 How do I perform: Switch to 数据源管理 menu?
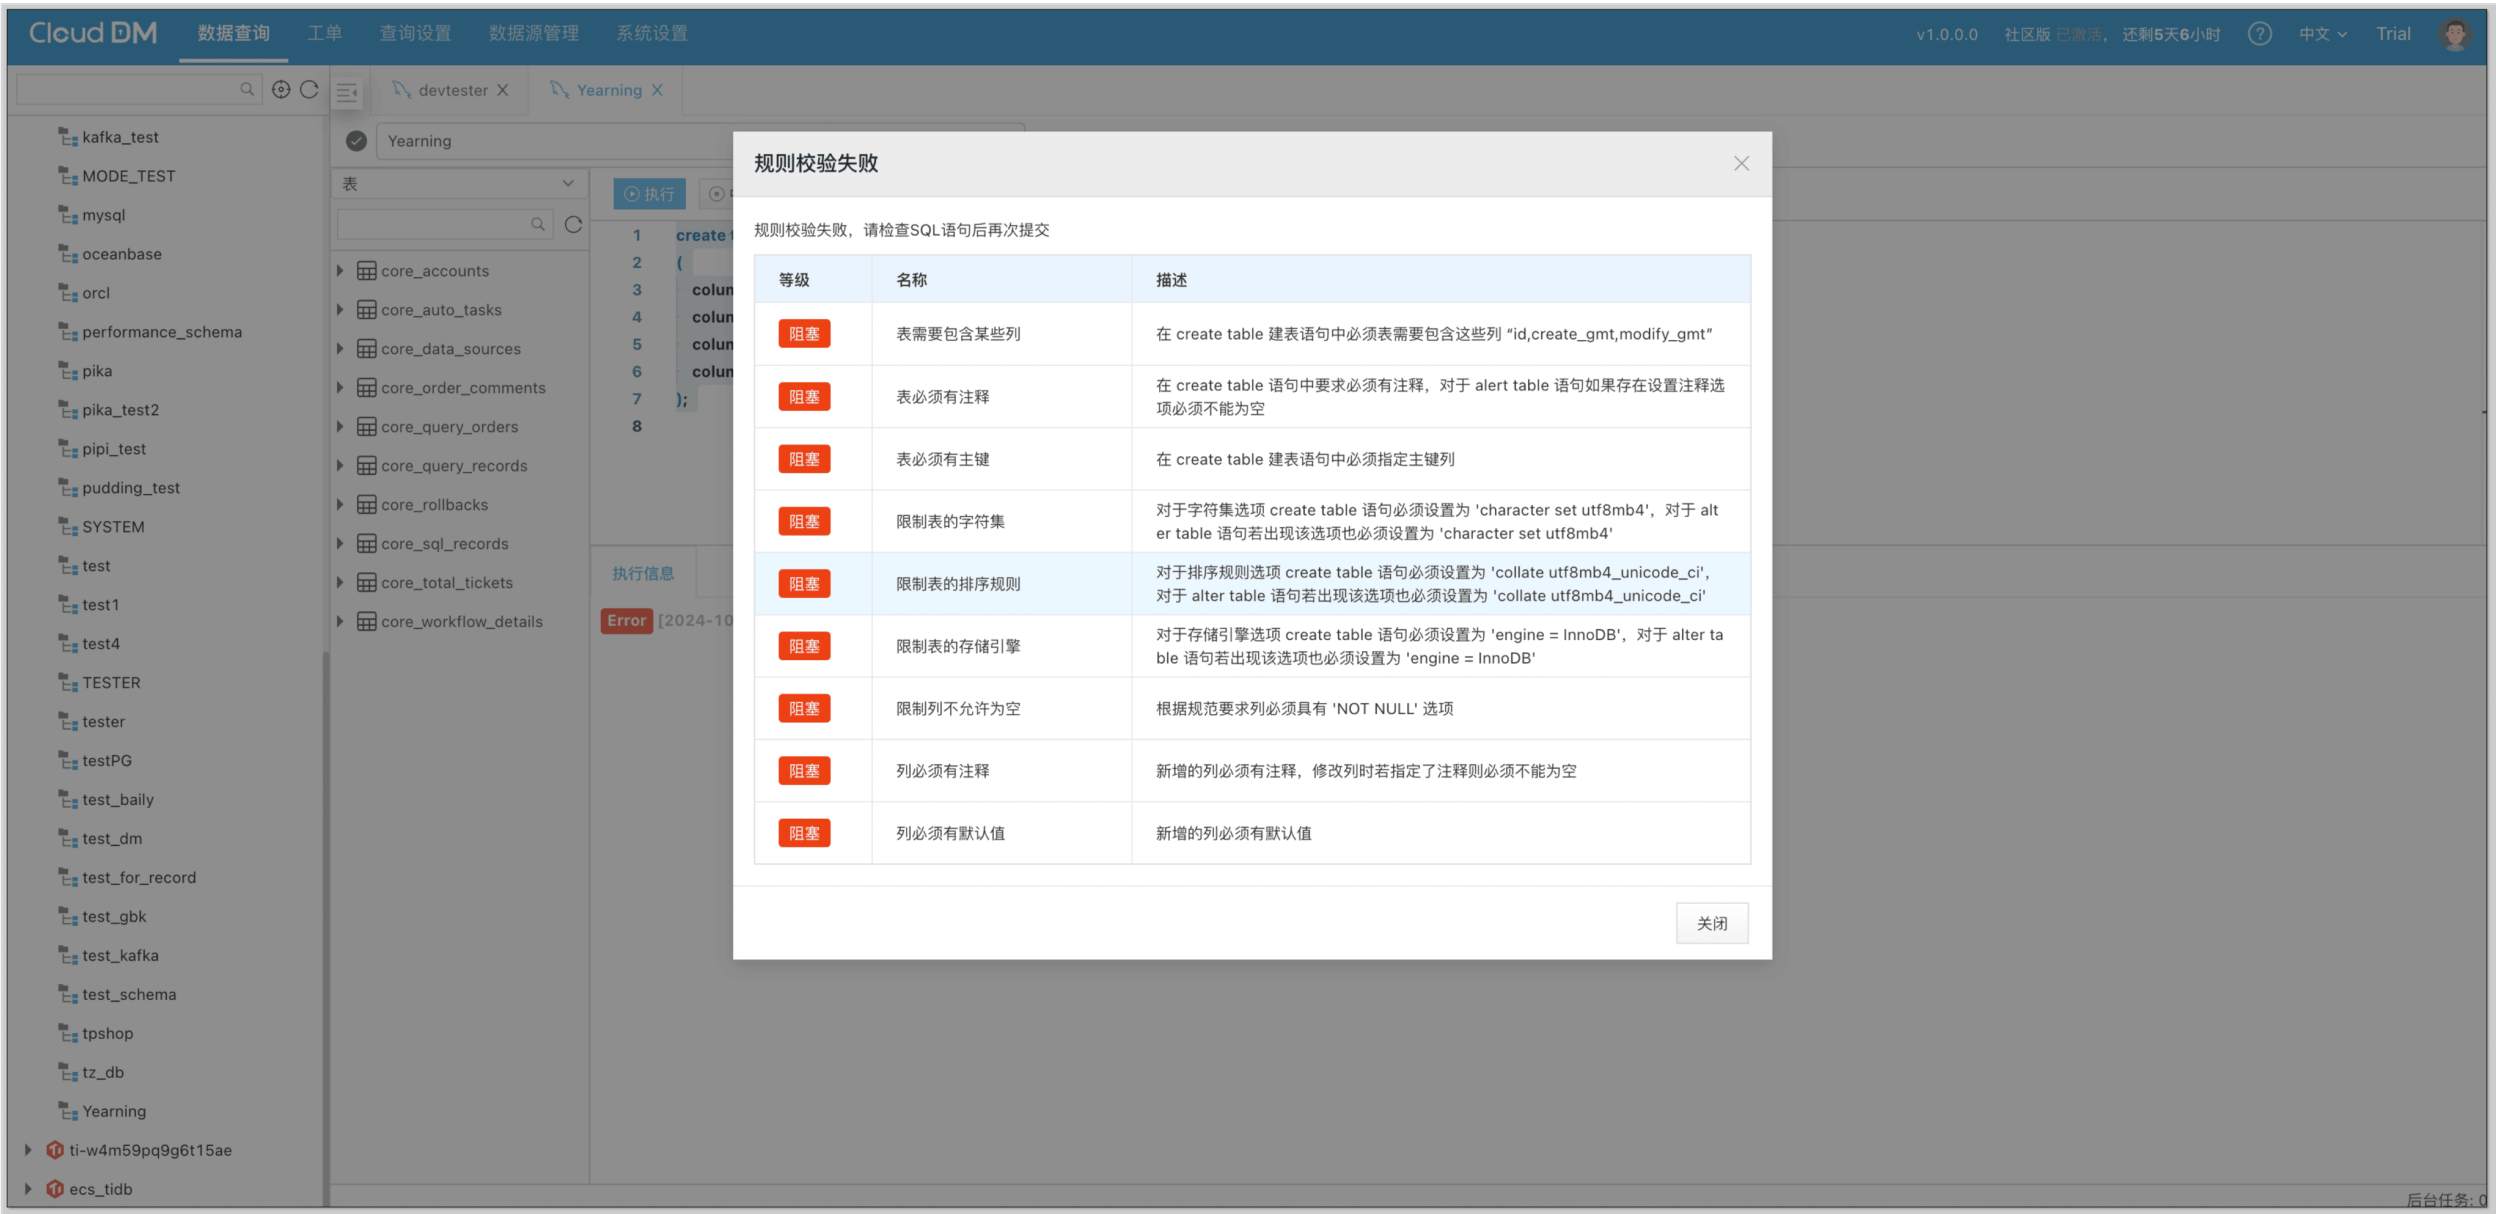pyautogui.click(x=533, y=34)
